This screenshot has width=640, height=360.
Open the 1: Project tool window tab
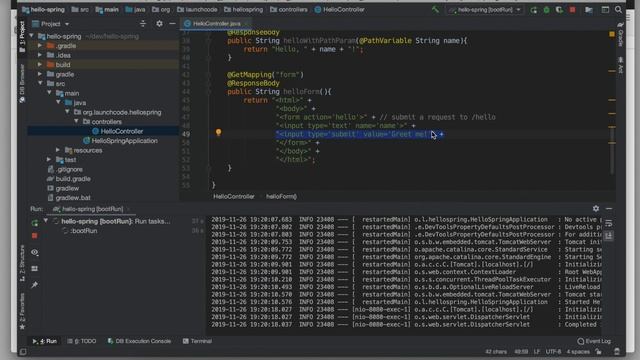click(22, 37)
